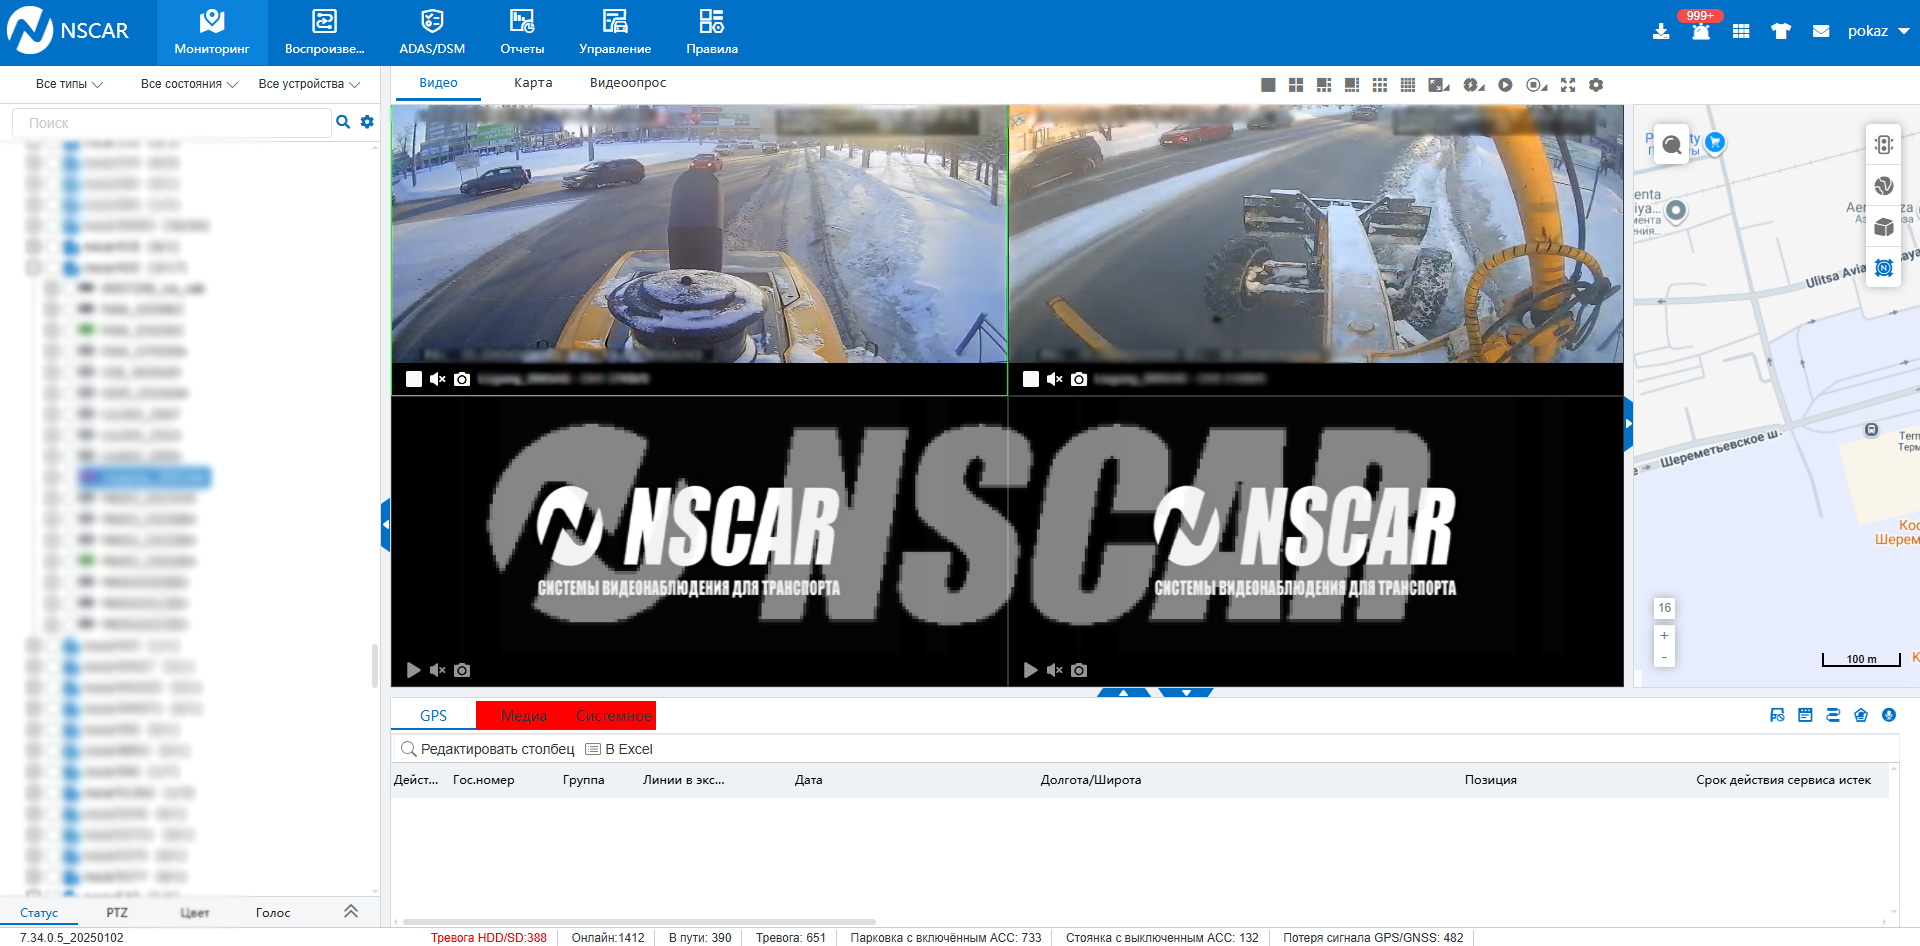
Task: Open the Воспроизведение playback section
Action: click(324, 33)
